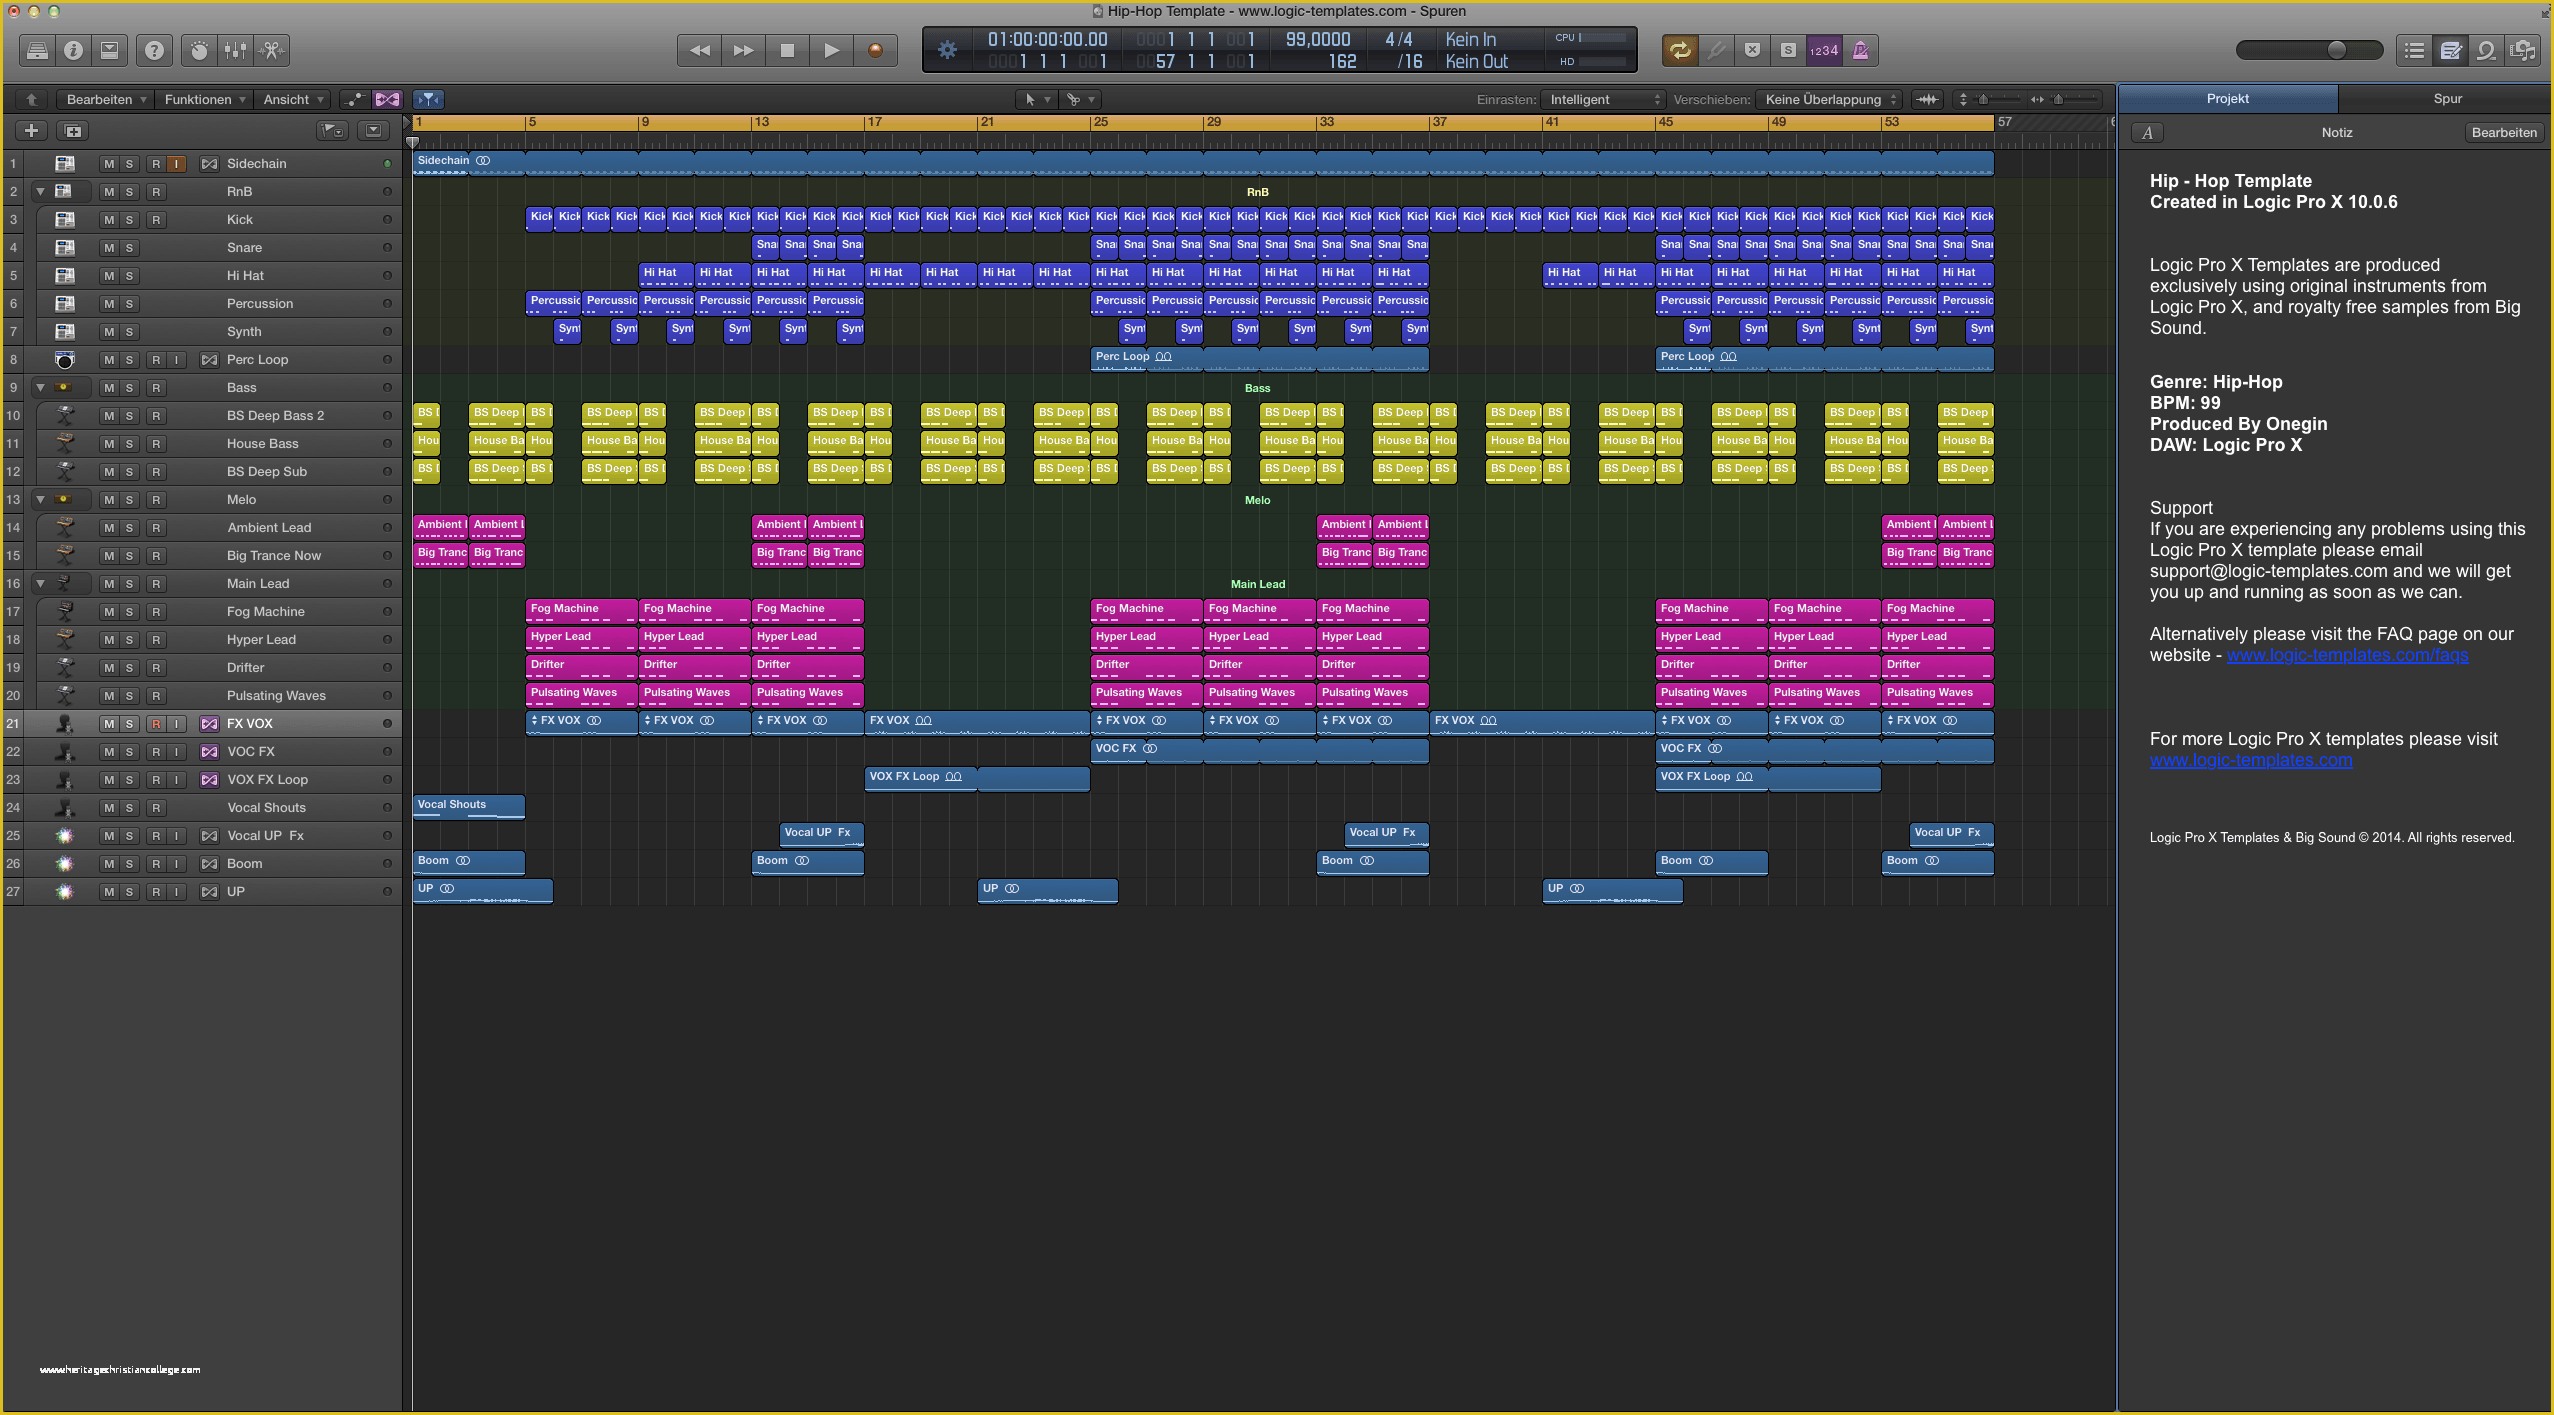Click the Tuner button
This screenshot has width=2554, height=1415.
coord(1716,50)
